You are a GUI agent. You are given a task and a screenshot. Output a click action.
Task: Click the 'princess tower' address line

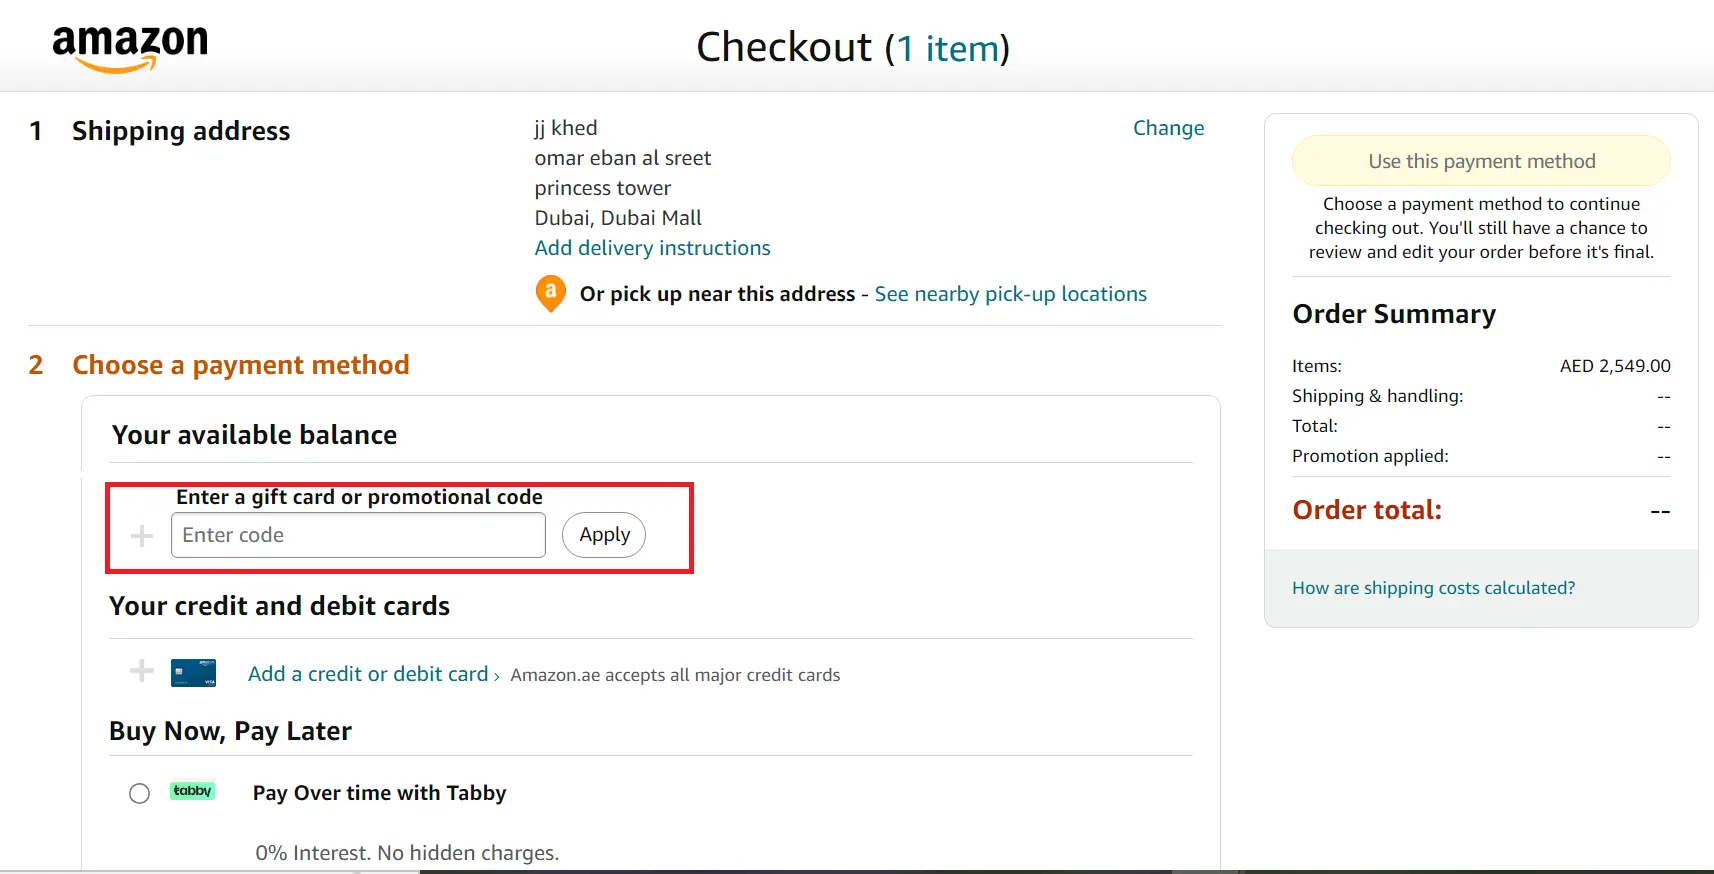click(603, 188)
